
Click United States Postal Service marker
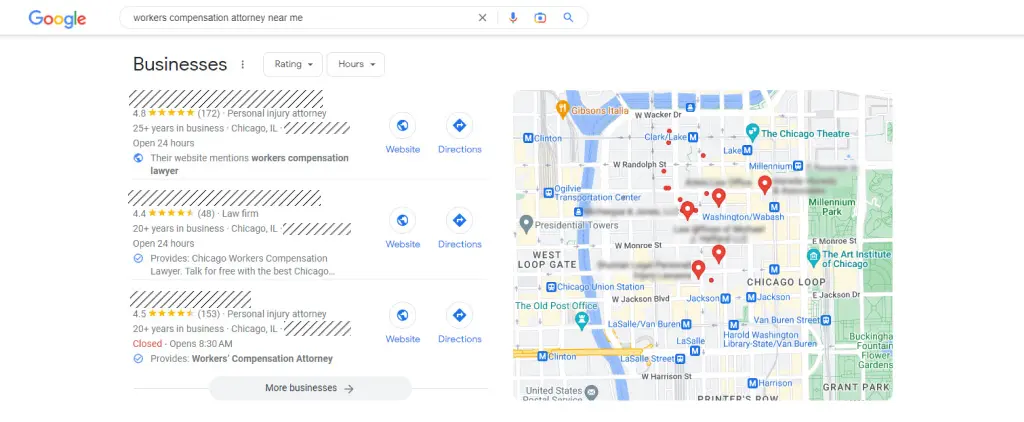pyautogui.click(x=591, y=392)
